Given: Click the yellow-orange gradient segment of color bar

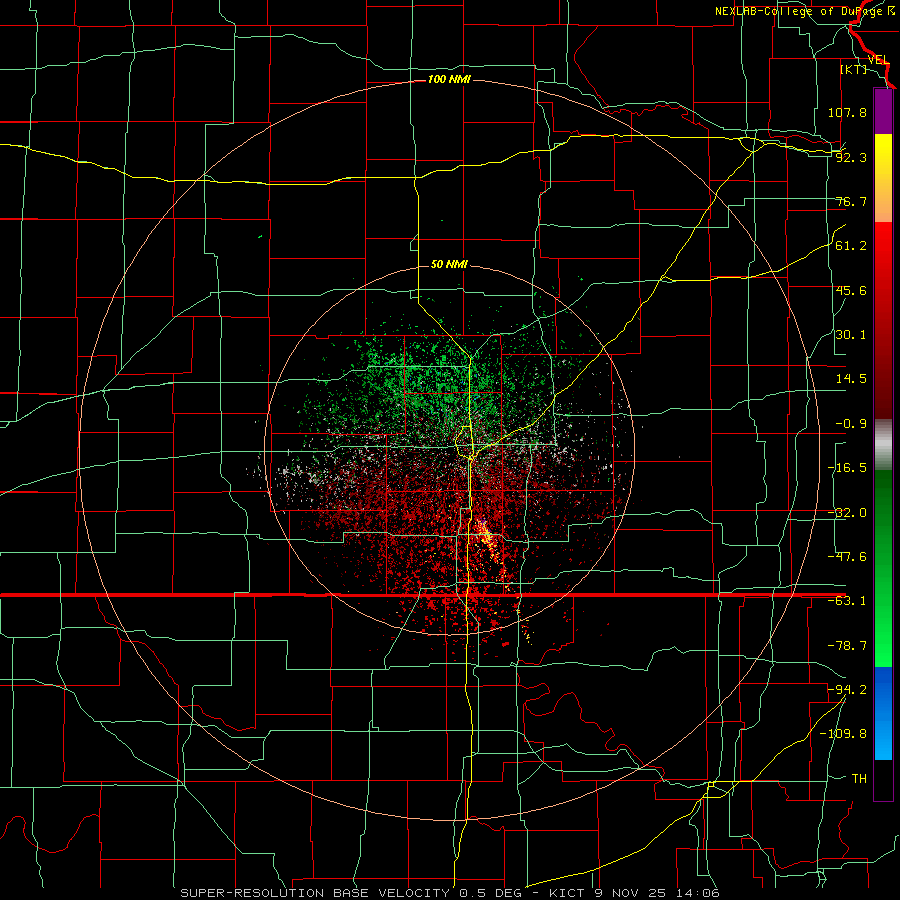Looking at the screenshot, I should click(x=883, y=178).
